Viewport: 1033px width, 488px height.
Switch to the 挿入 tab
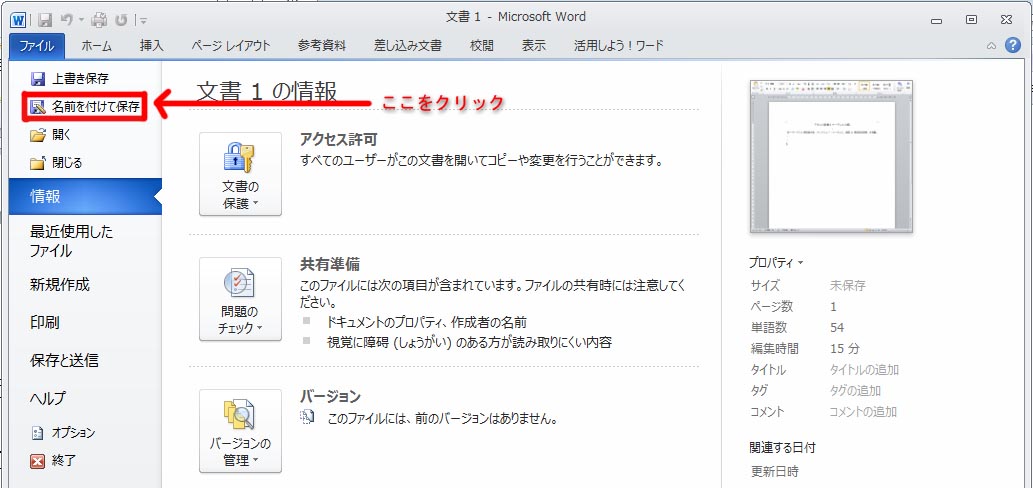pos(152,45)
